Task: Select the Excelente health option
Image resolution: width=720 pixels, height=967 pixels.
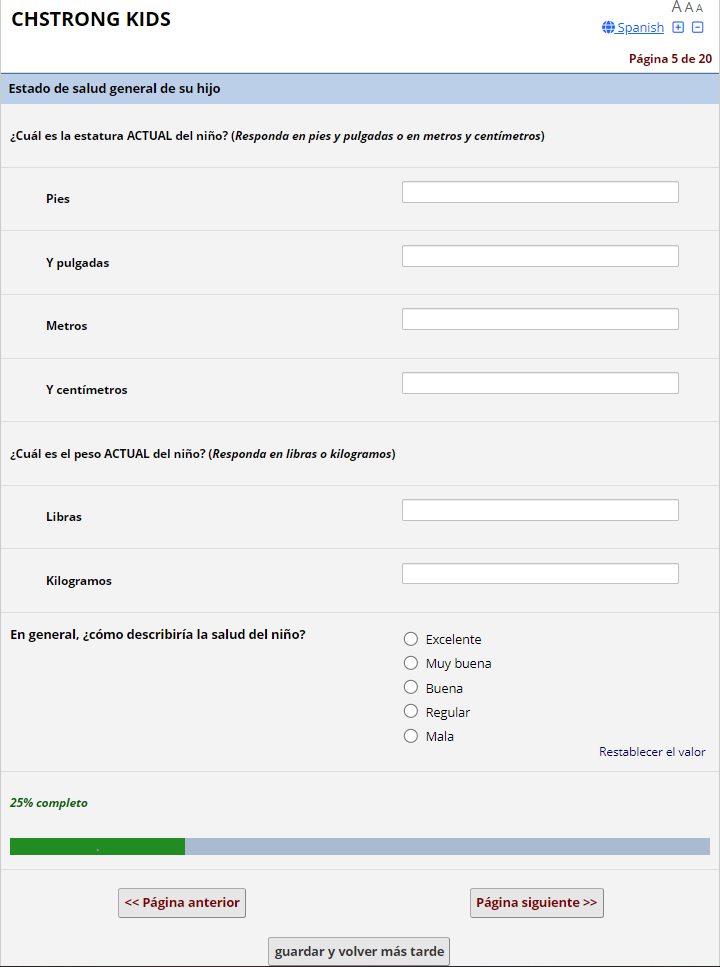Action: (410, 639)
